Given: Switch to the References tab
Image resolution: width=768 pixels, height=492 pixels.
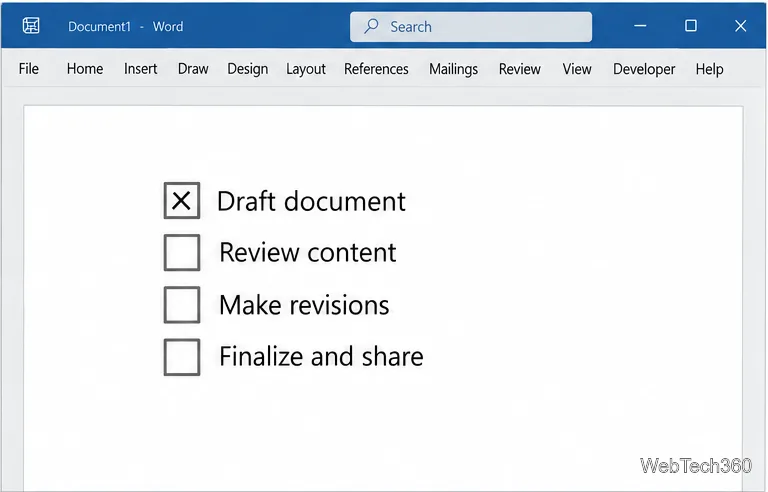Looking at the screenshot, I should point(376,69).
